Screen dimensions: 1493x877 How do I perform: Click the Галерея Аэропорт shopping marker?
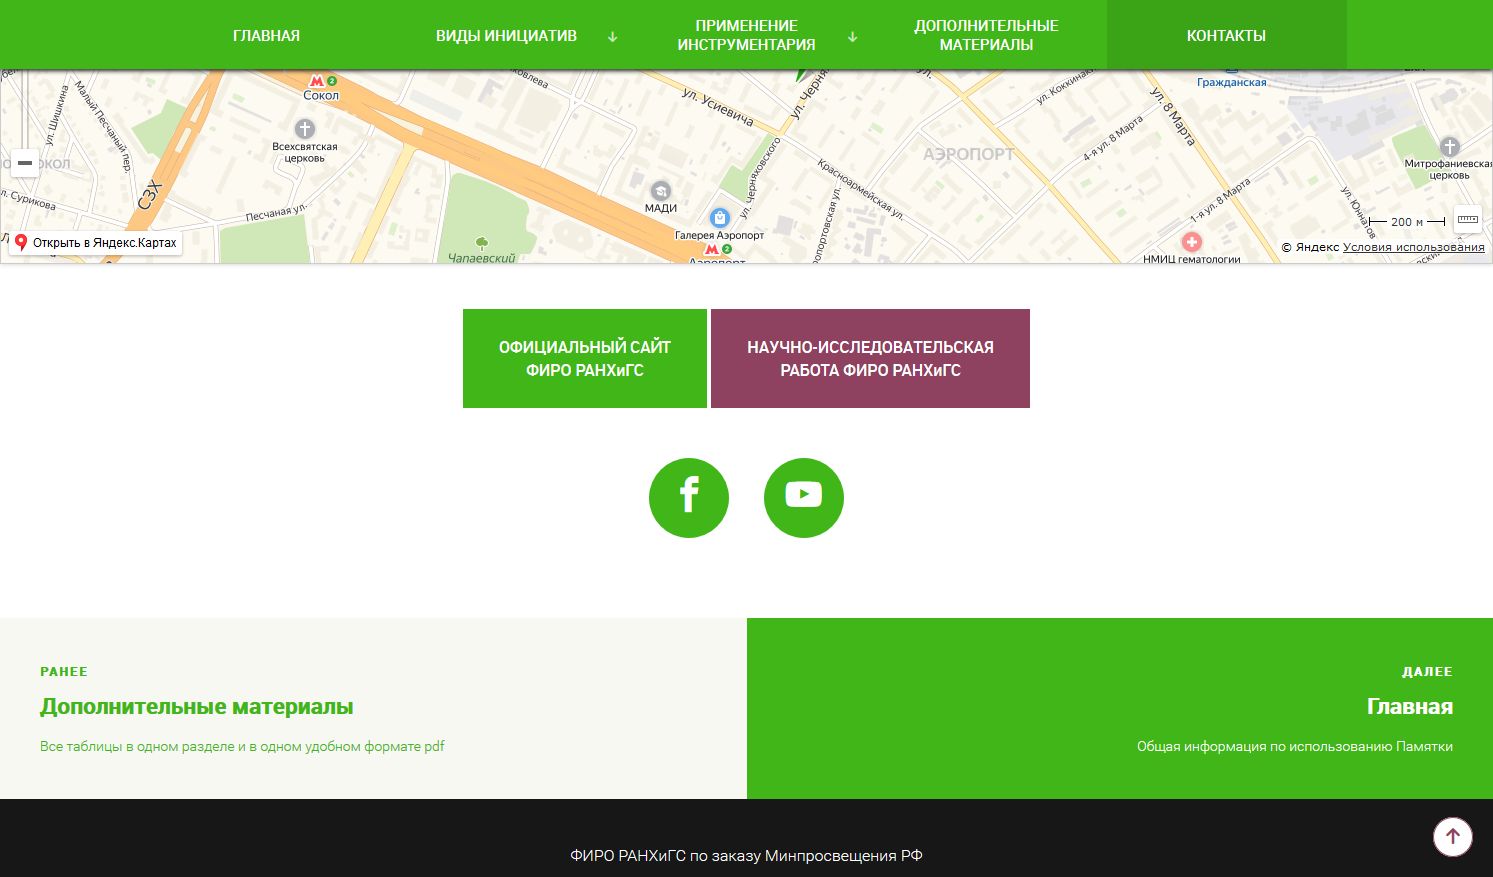tap(719, 218)
